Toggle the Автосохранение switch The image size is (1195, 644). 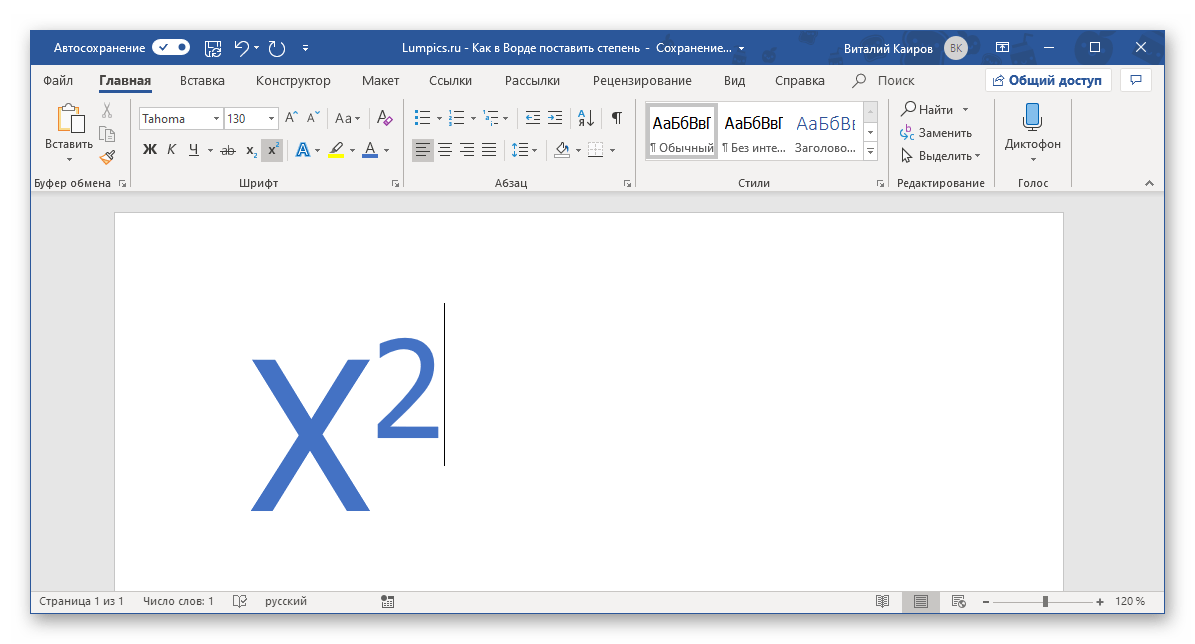(171, 47)
